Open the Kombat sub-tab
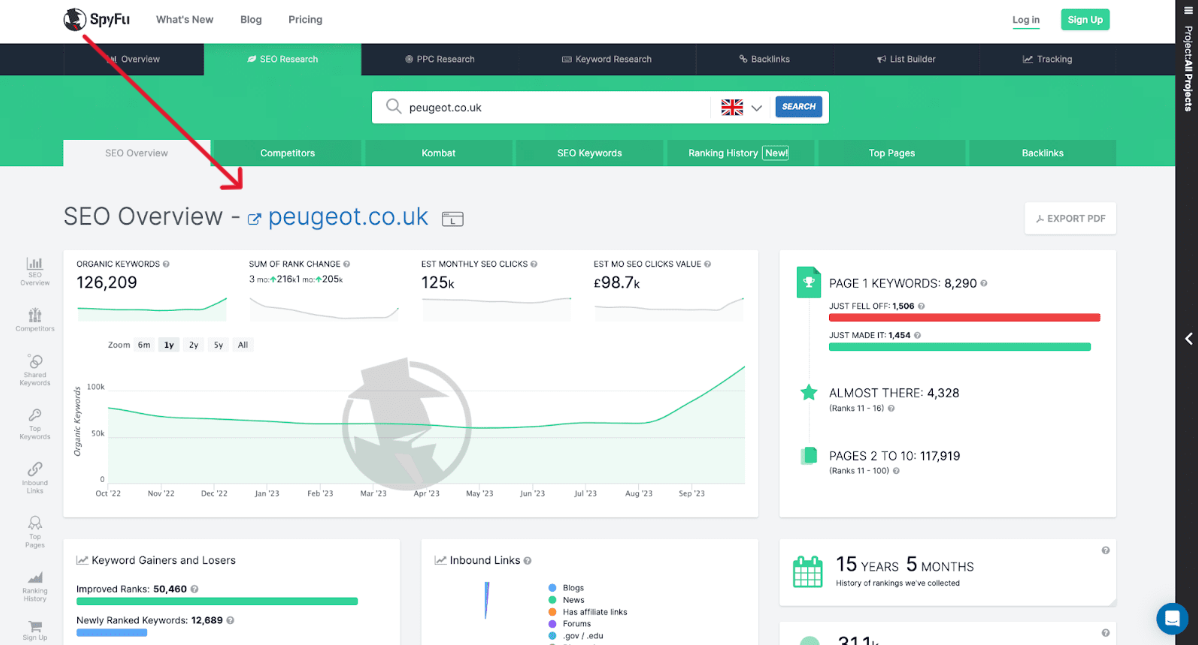 439,153
